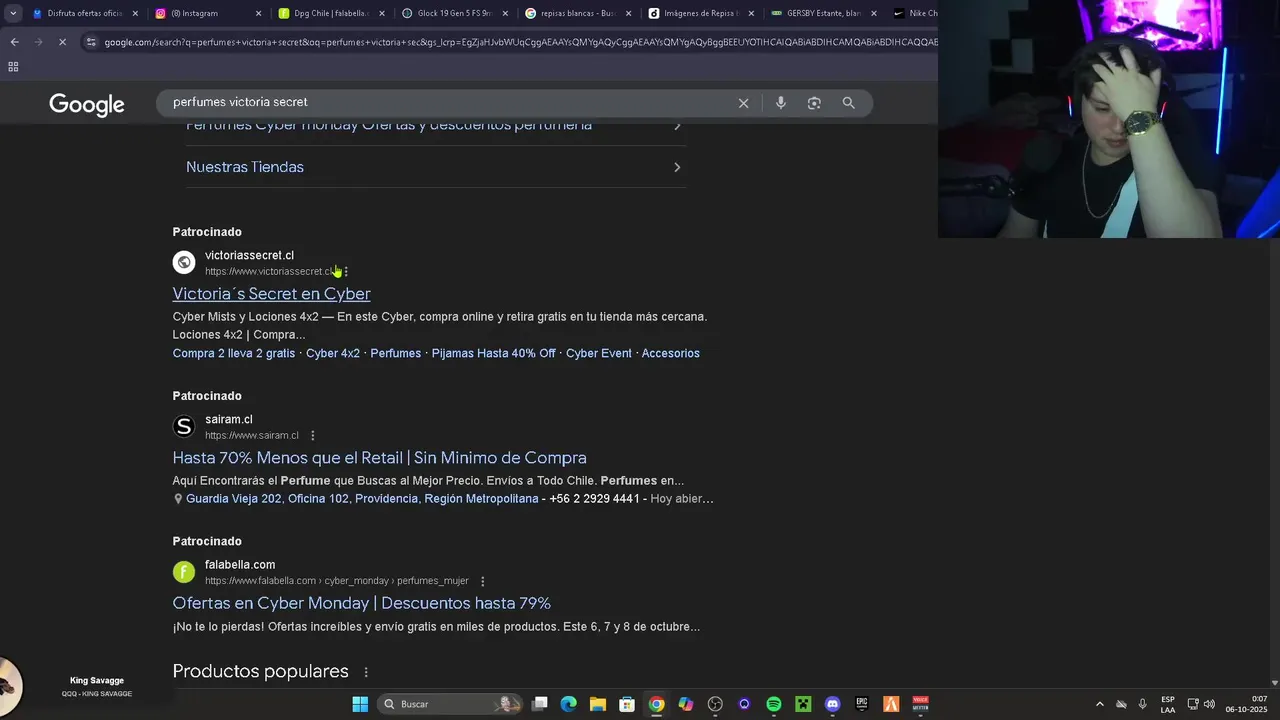The image size is (1280, 720).
Task: Open Compra 2 lleva 2 gratis sitelink
Action: (234, 353)
